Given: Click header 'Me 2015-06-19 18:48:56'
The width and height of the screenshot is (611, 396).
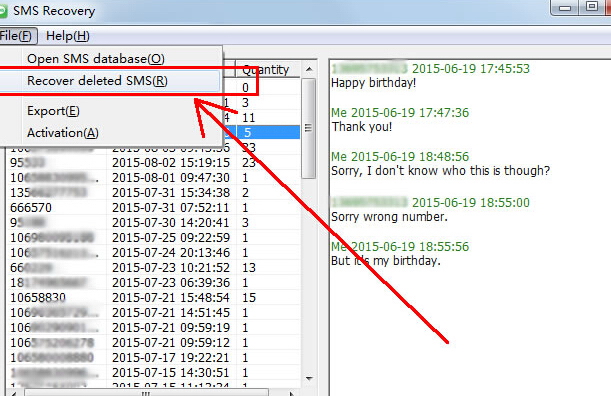Looking at the screenshot, I should coord(400,157).
